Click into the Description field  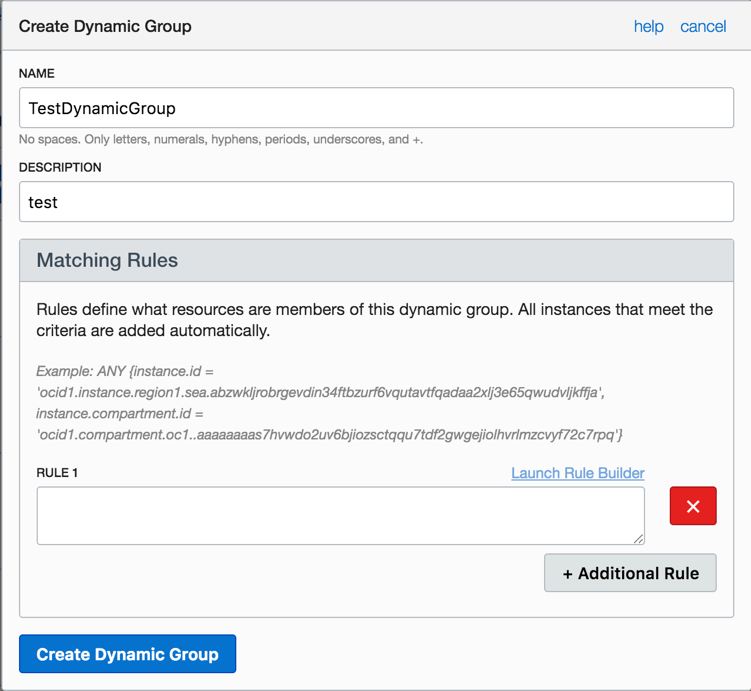point(376,202)
